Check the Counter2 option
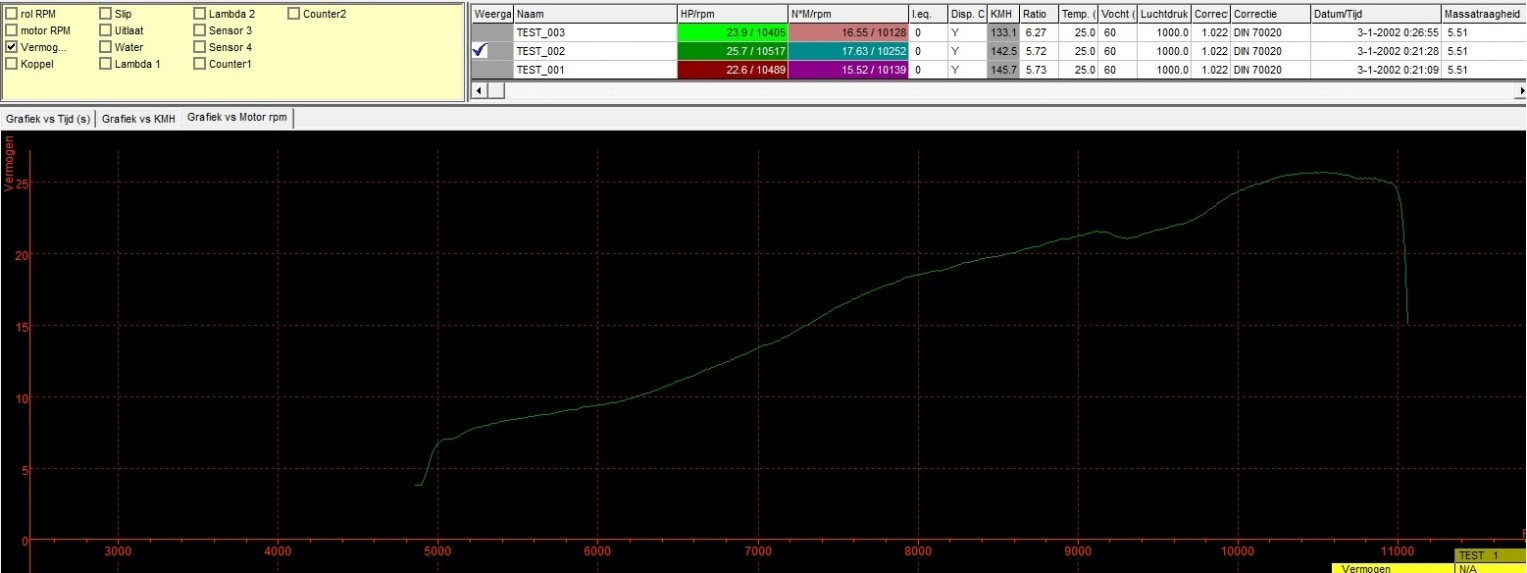Viewport: 1527px width, 573px height. click(x=294, y=14)
